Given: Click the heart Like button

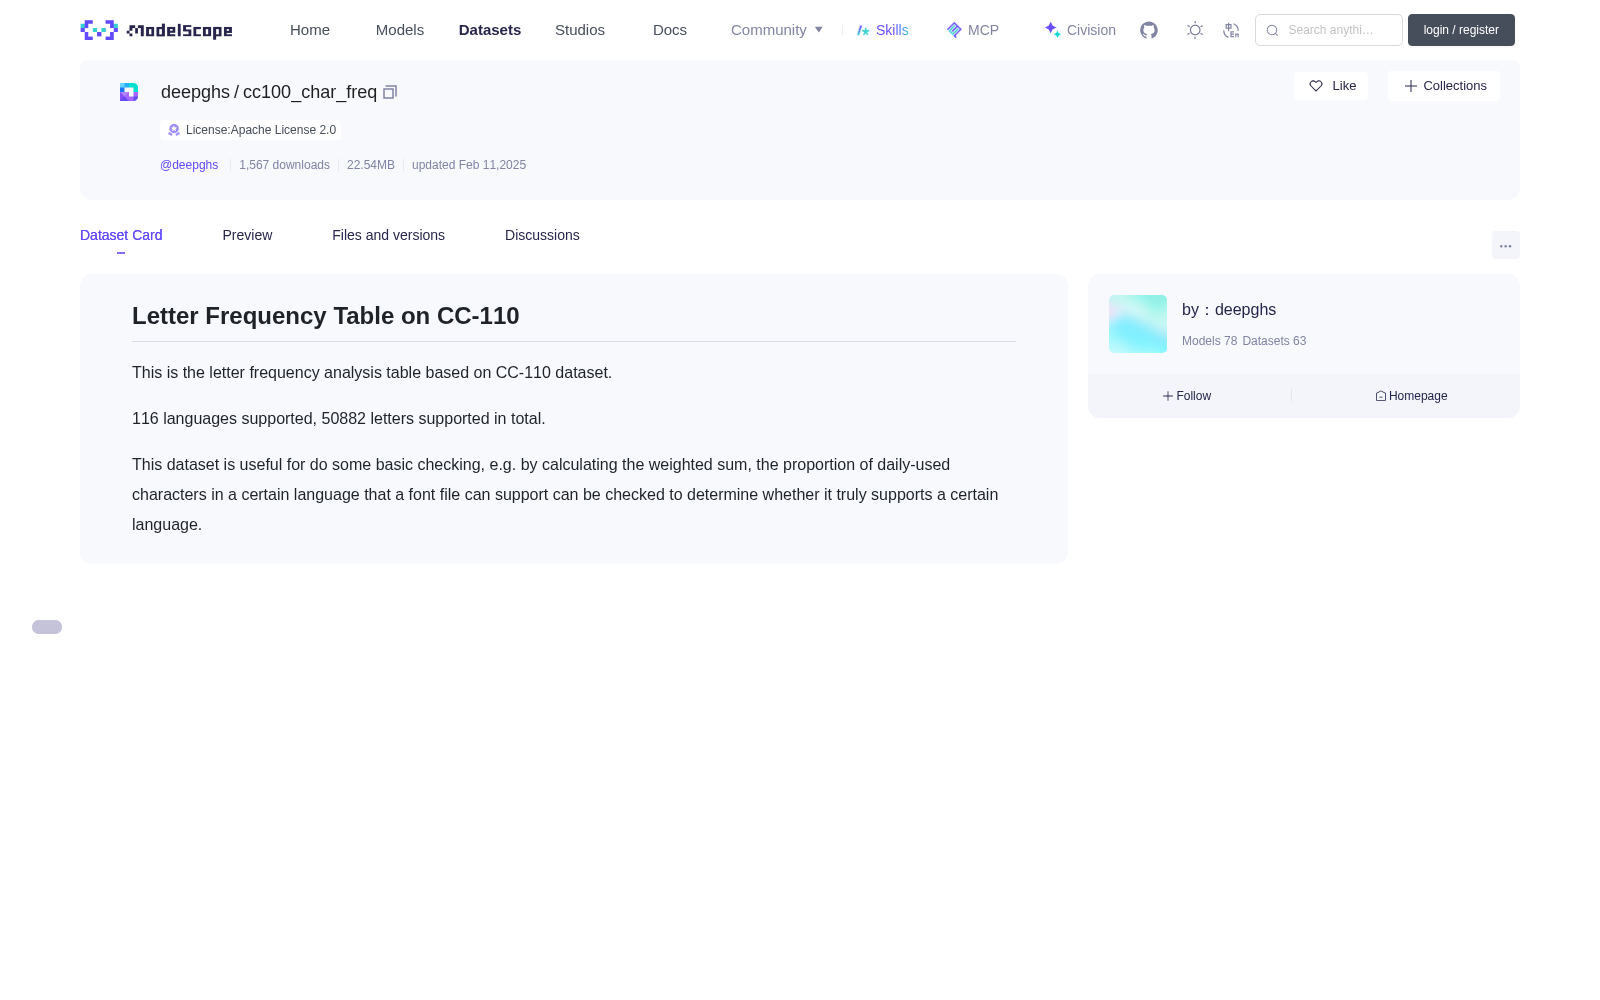Looking at the screenshot, I should (x=1331, y=86).
